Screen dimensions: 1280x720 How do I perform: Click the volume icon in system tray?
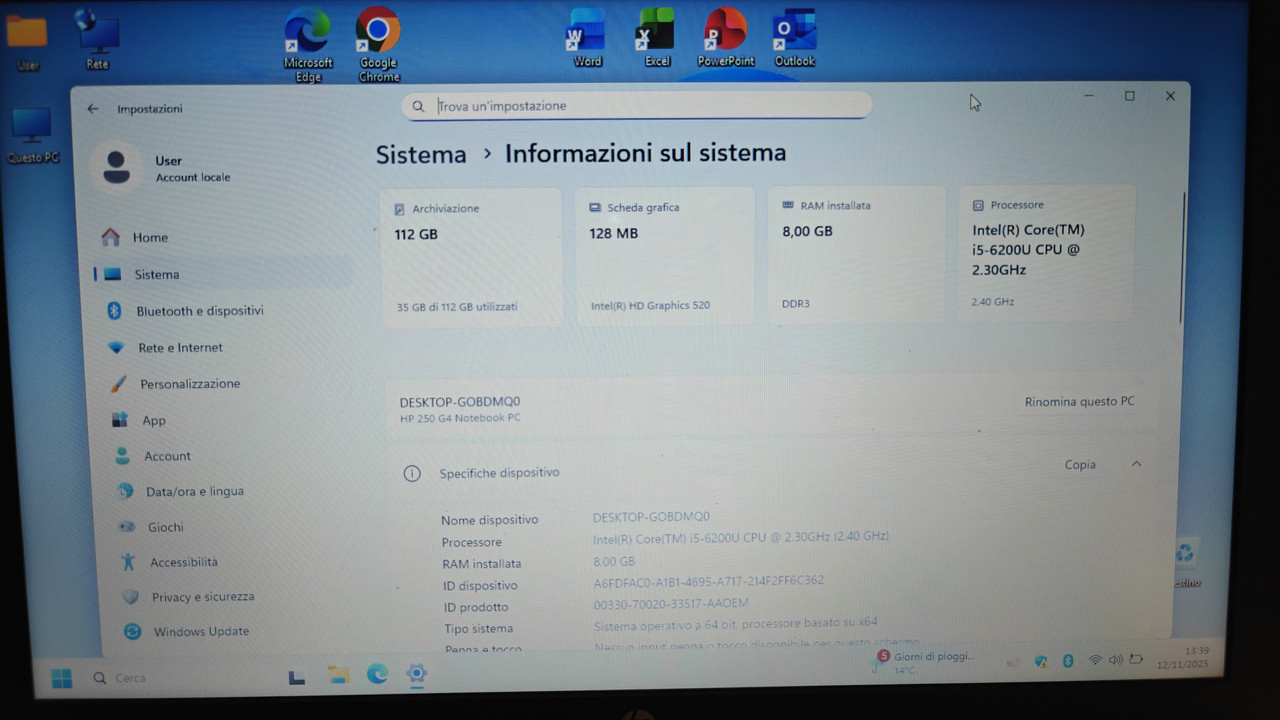[x=1115, y=660]
